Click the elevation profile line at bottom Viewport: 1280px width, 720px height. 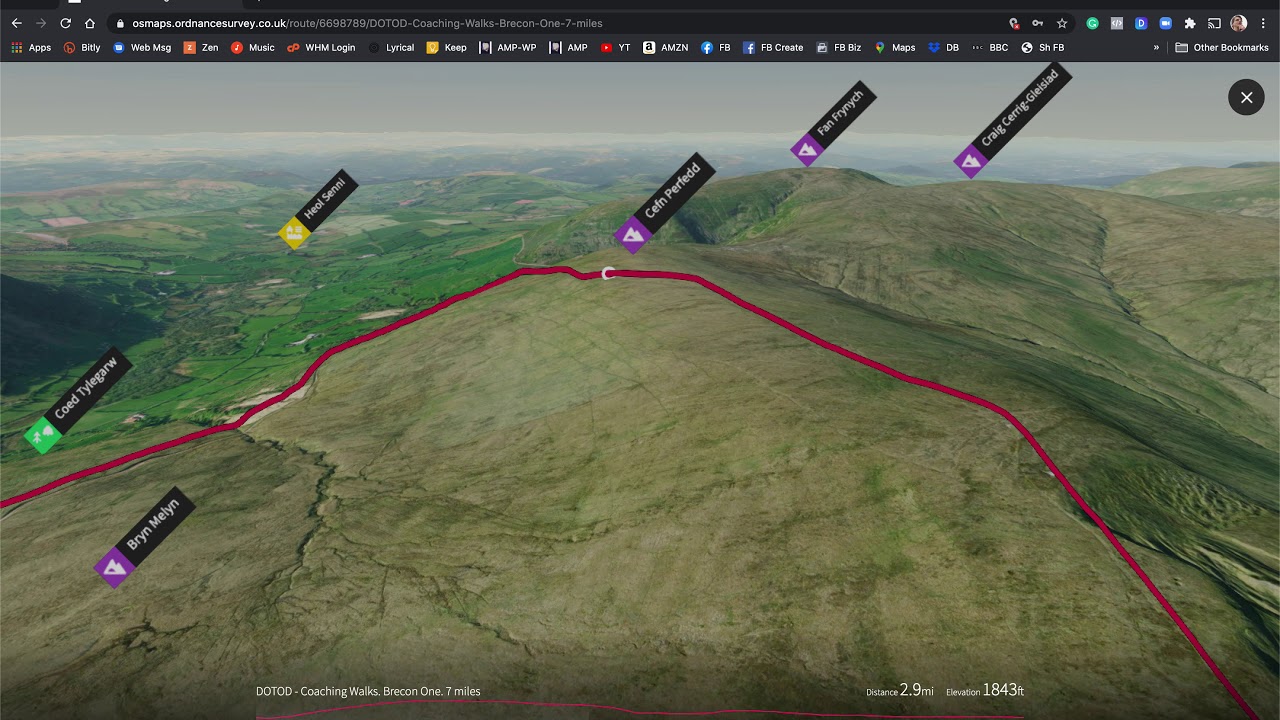[640, 709]
